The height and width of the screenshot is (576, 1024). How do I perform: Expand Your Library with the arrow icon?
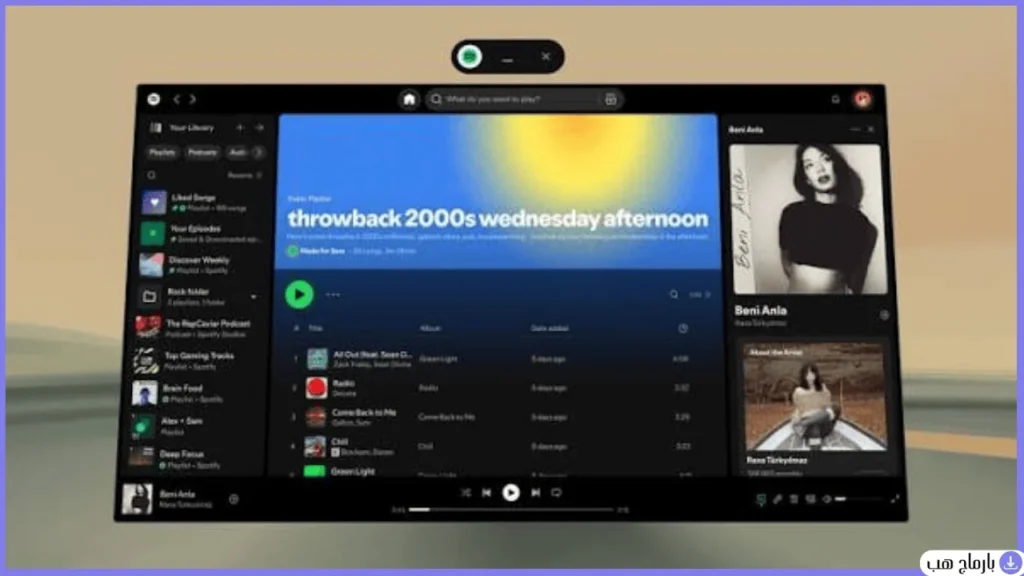pos(259,128)
